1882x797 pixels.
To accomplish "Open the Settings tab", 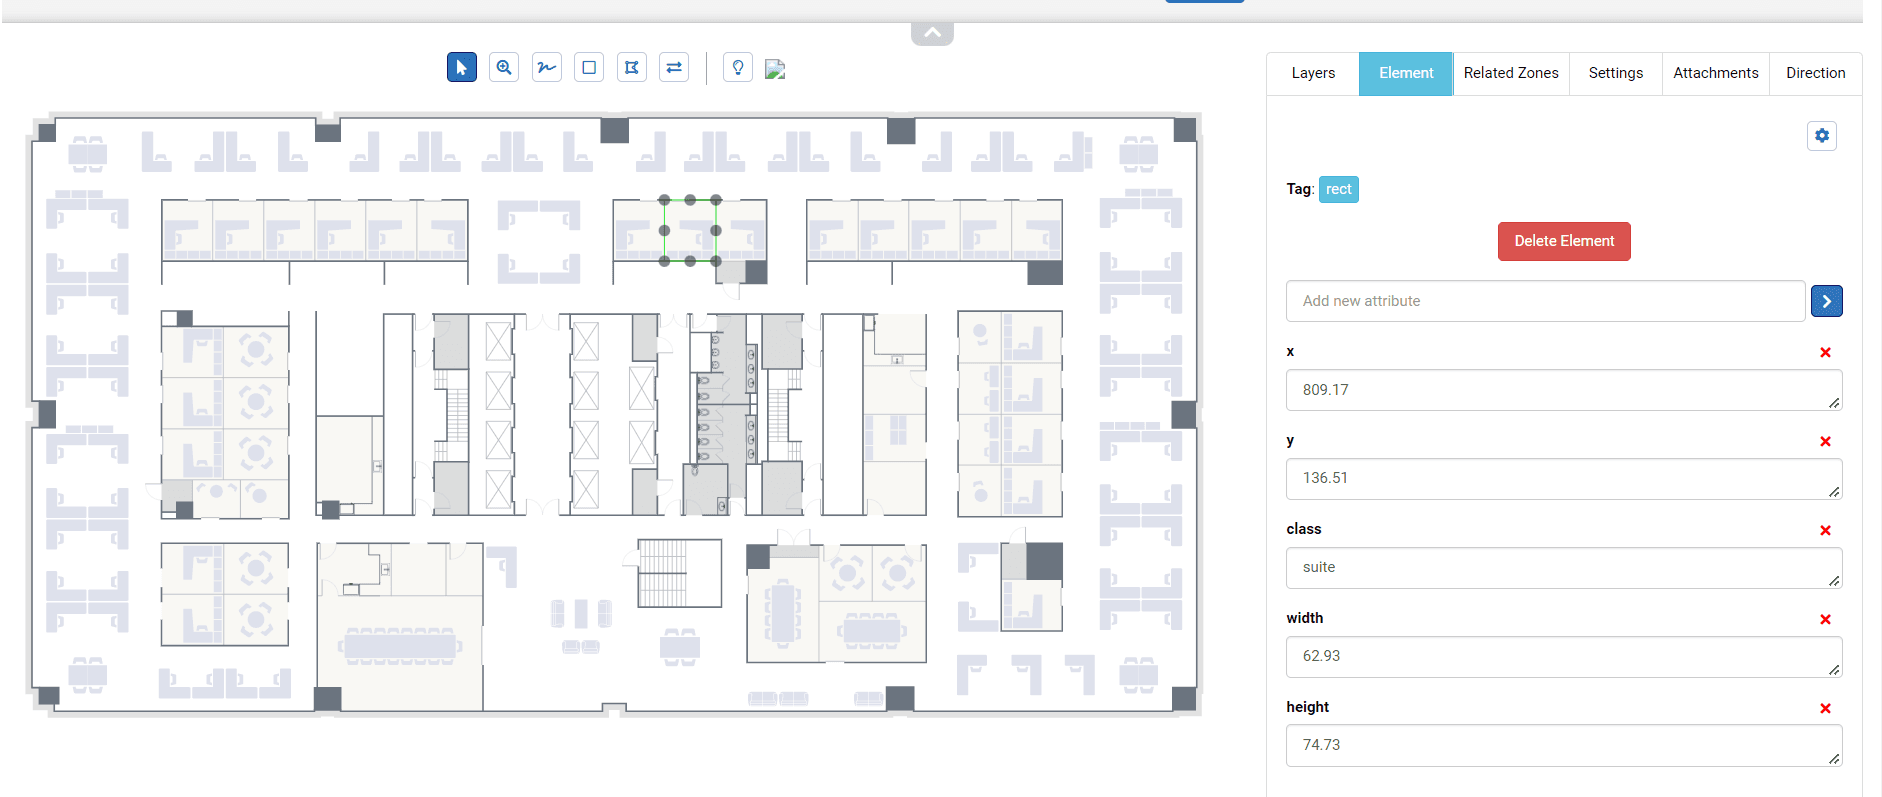I will tap(1616, 73).
